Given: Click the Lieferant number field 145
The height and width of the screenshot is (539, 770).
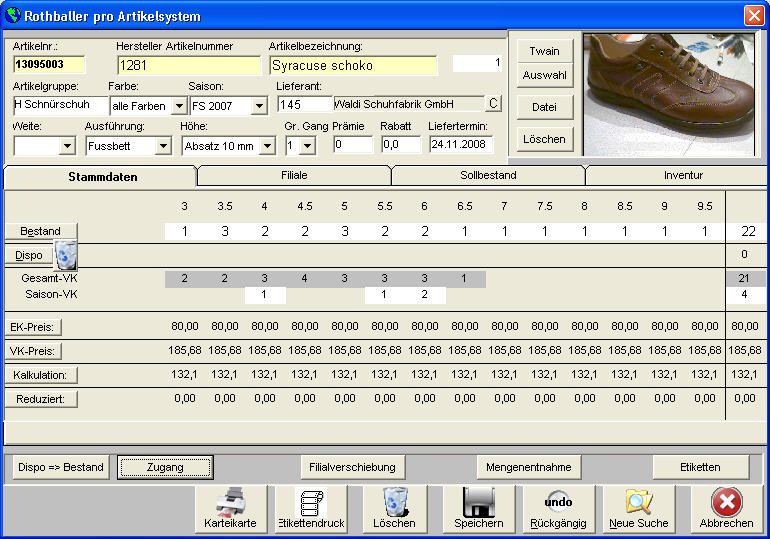Looking at the screenshot, I should click(304, 104).
